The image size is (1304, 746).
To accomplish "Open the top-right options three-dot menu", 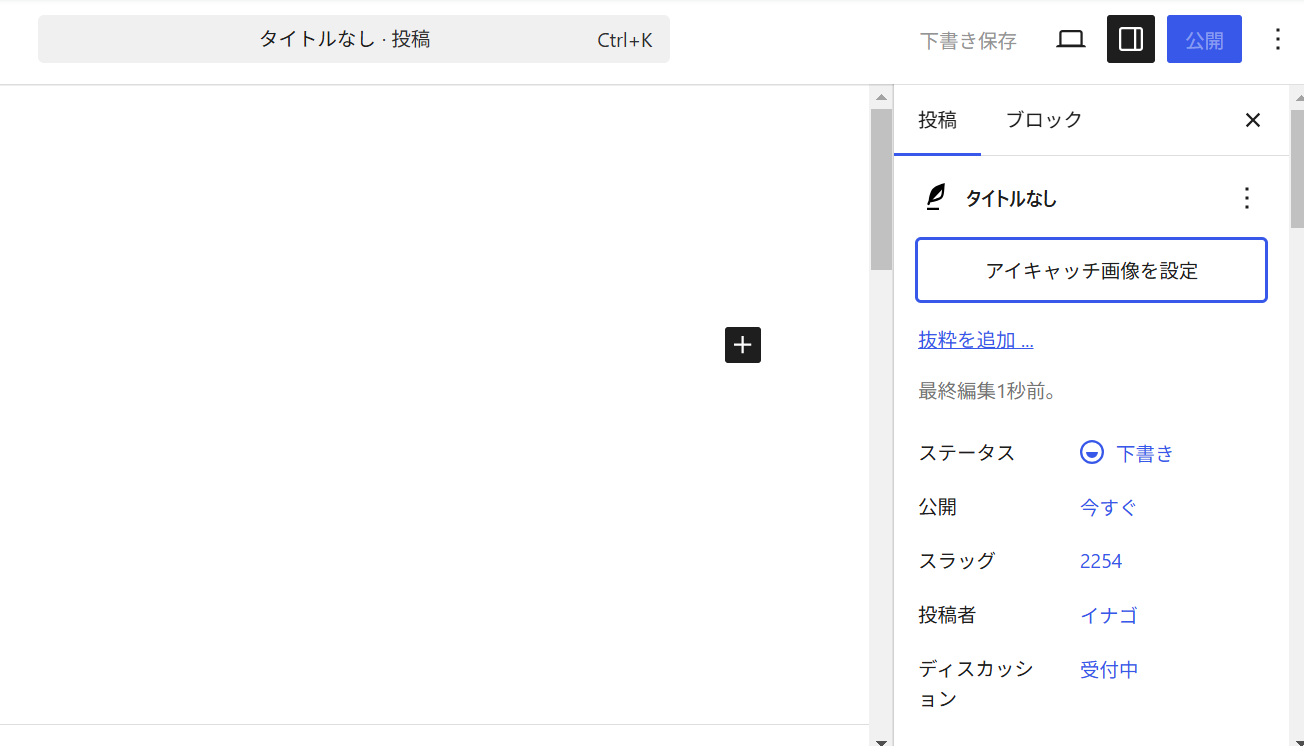I will (x=1277, y=39).
